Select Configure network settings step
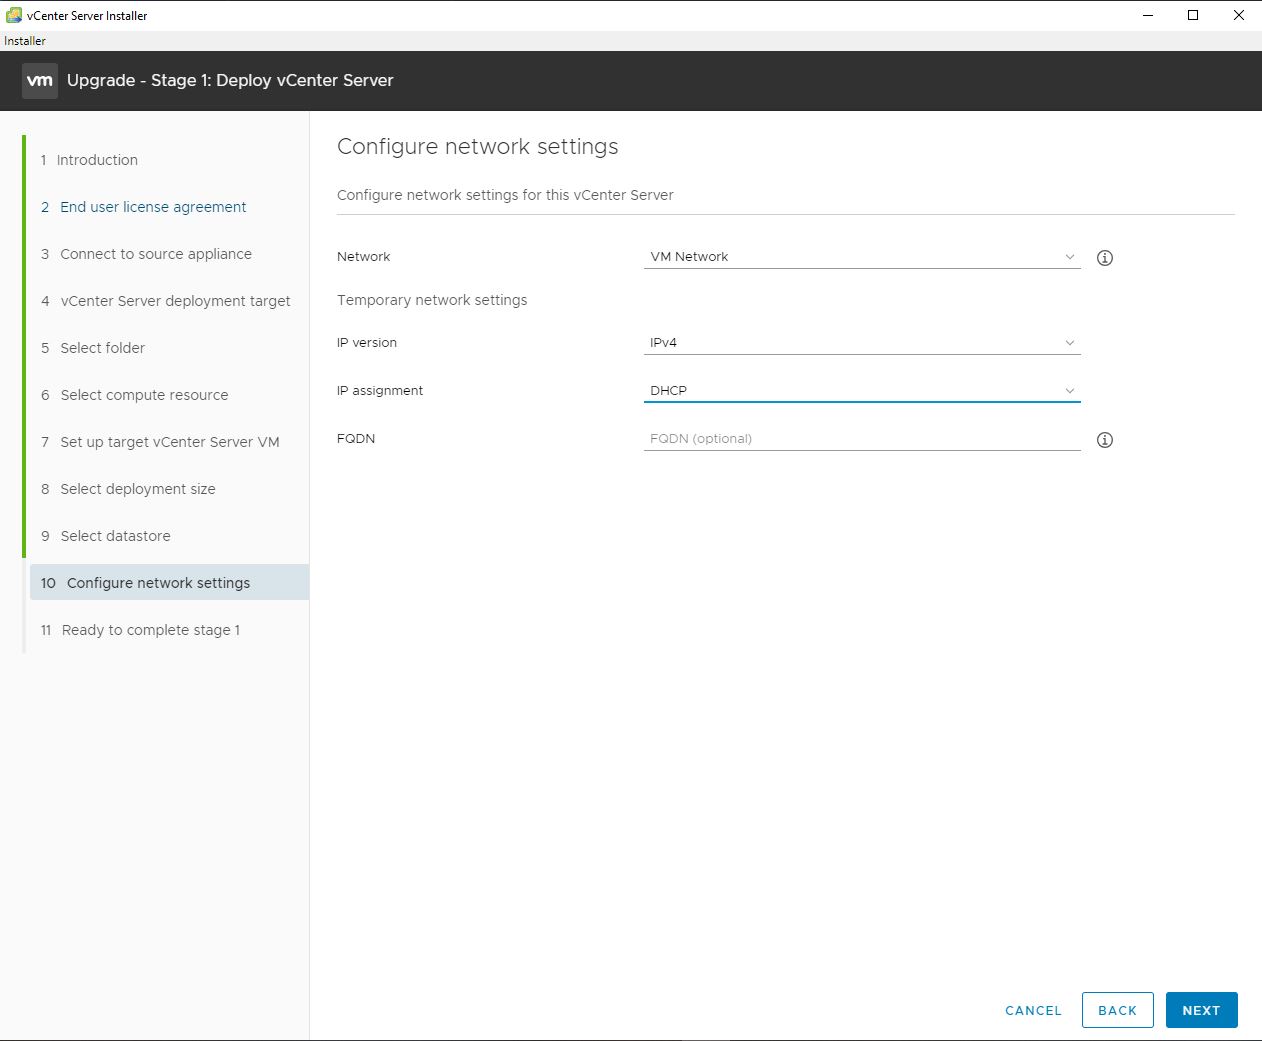 tap(169, 583)
